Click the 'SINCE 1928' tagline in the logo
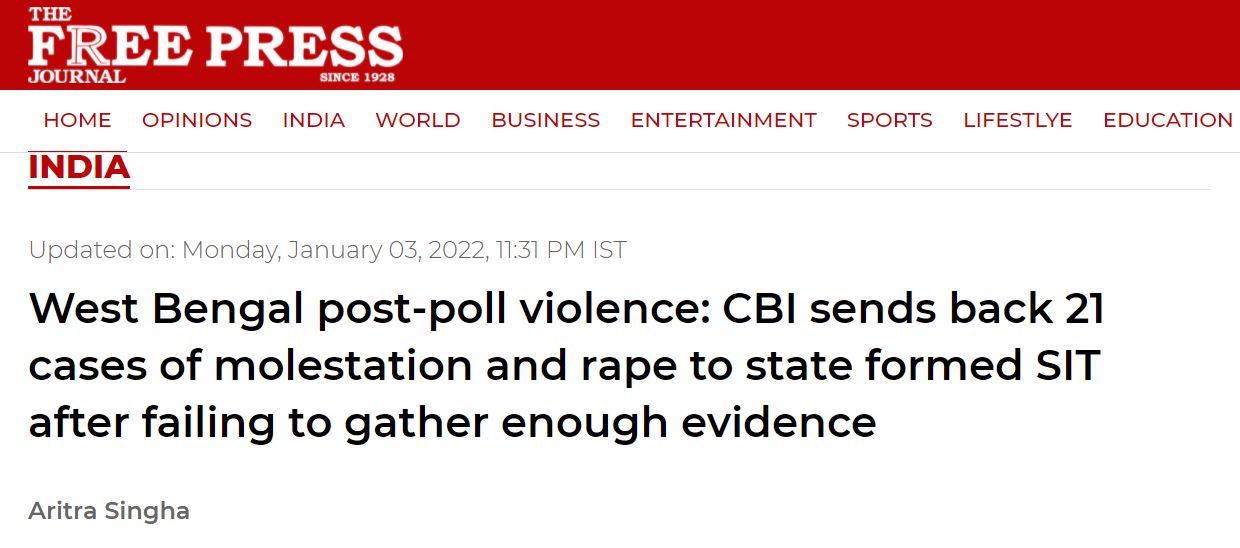 coord(357,77)
